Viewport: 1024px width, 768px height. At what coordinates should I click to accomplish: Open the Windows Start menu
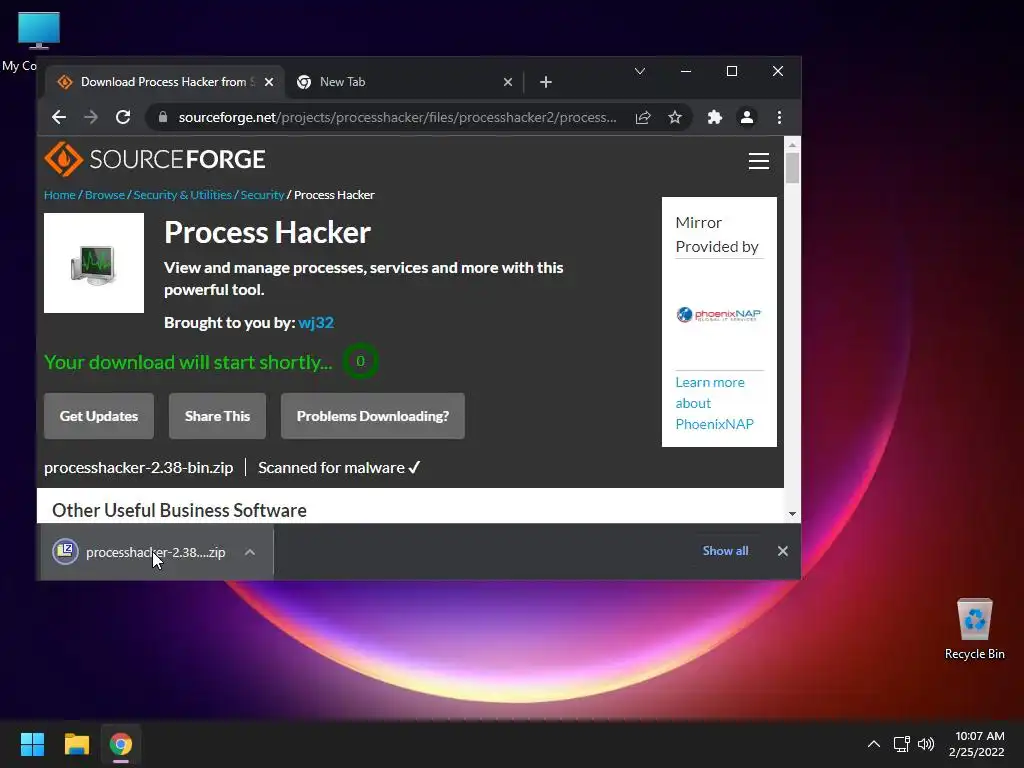(32, 744)
